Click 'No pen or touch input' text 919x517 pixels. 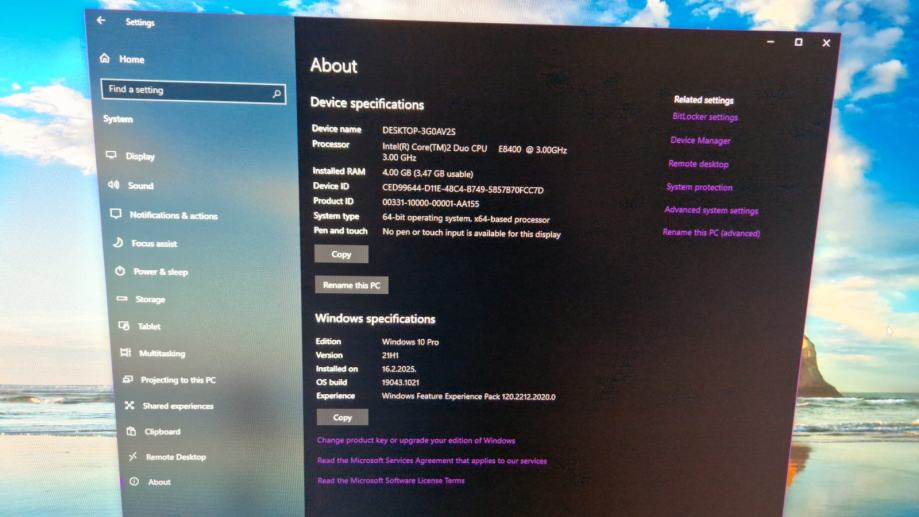[x=471, y=233]
